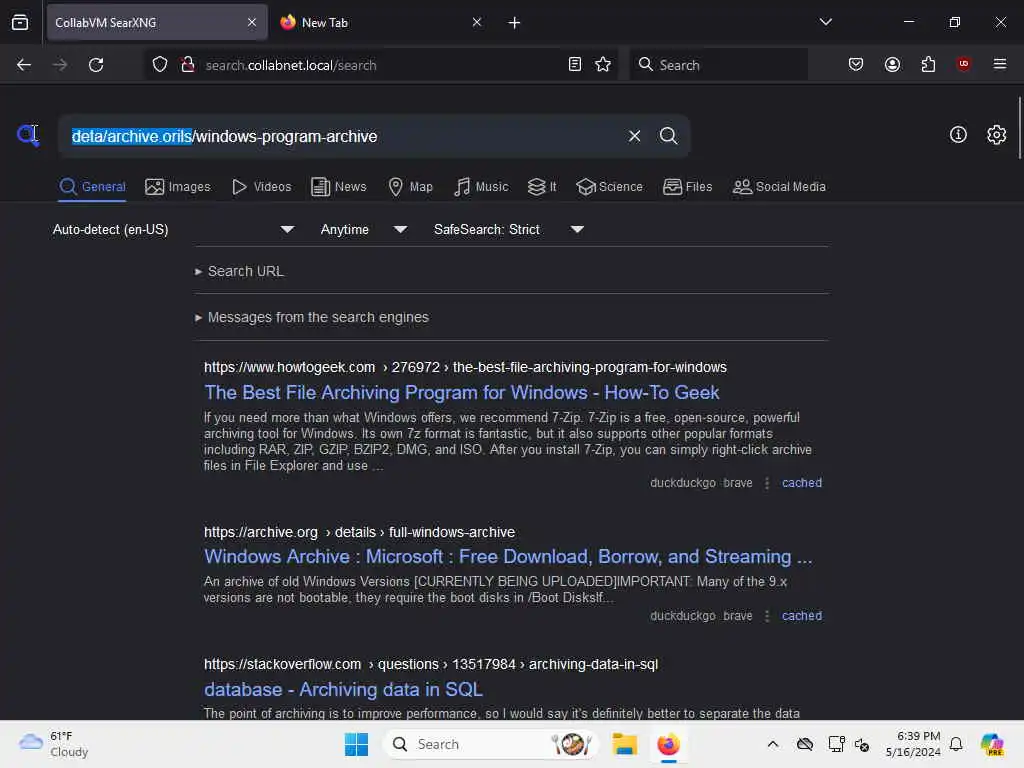Reload the current page
Screen dimensions: 1024x768
click(96, 65)
